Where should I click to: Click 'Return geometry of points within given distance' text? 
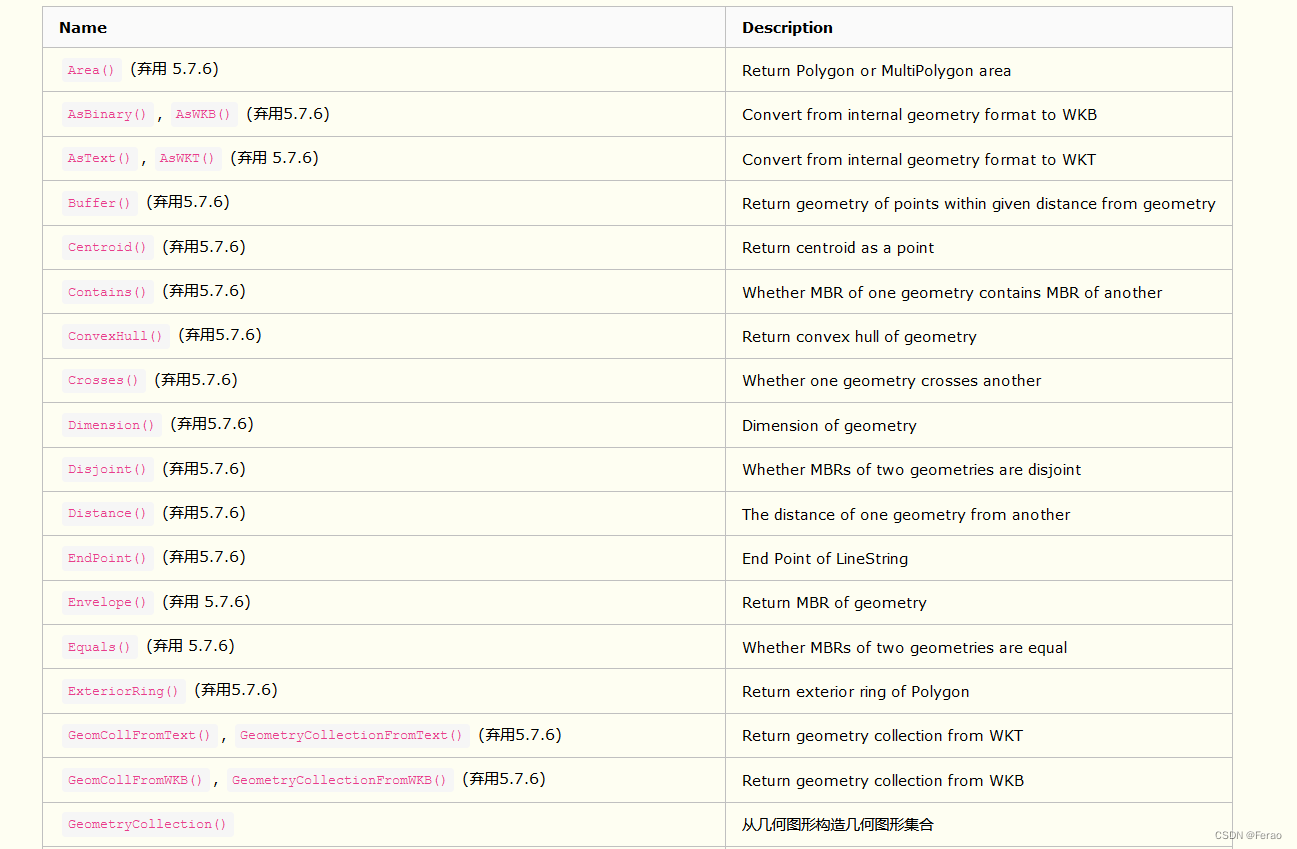(979, 204)
